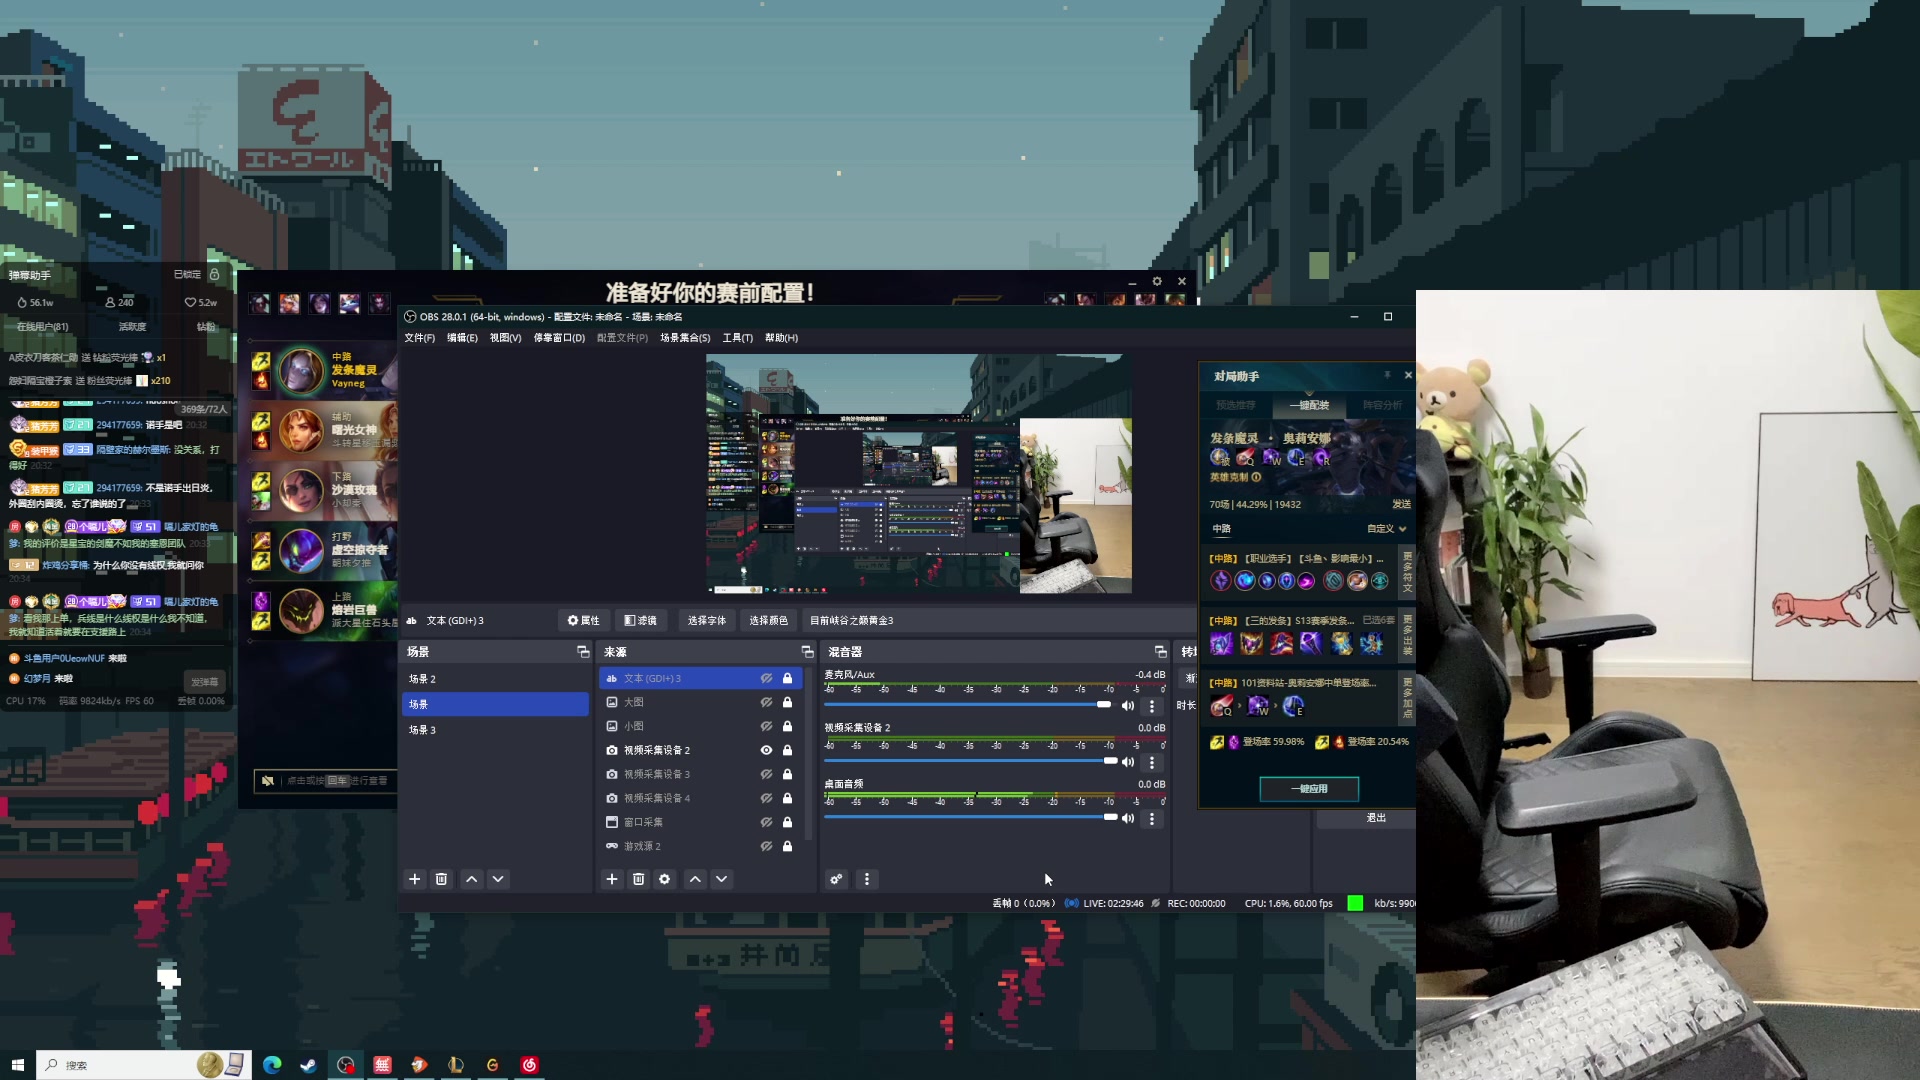Move selected source down in the list
This screenshot has width=1920, height=1080.
click(721, 879)
